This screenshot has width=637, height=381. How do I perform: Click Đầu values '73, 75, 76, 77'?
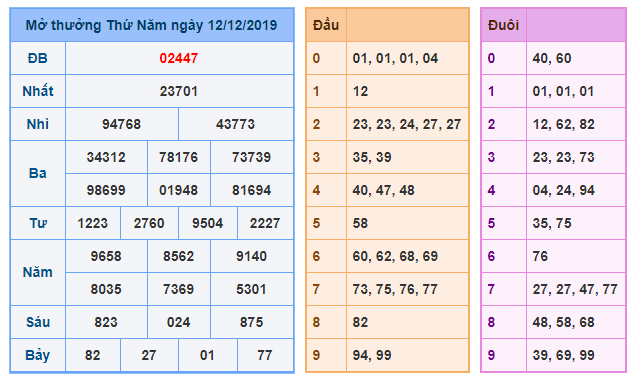(395, 289)
